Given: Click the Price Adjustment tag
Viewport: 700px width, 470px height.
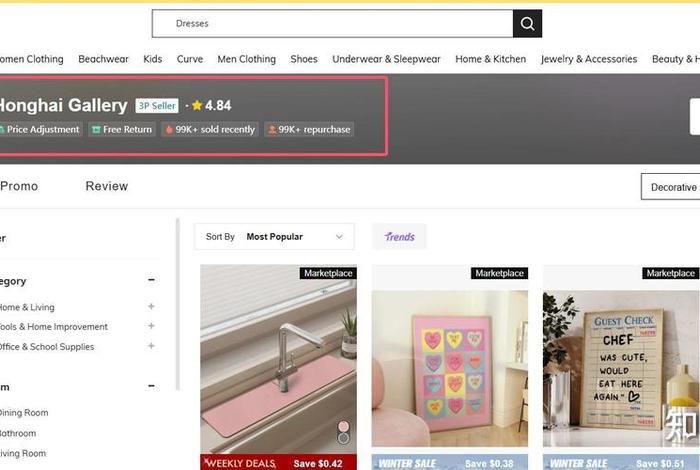Looking at the screenshot, I should pos(39,129).
